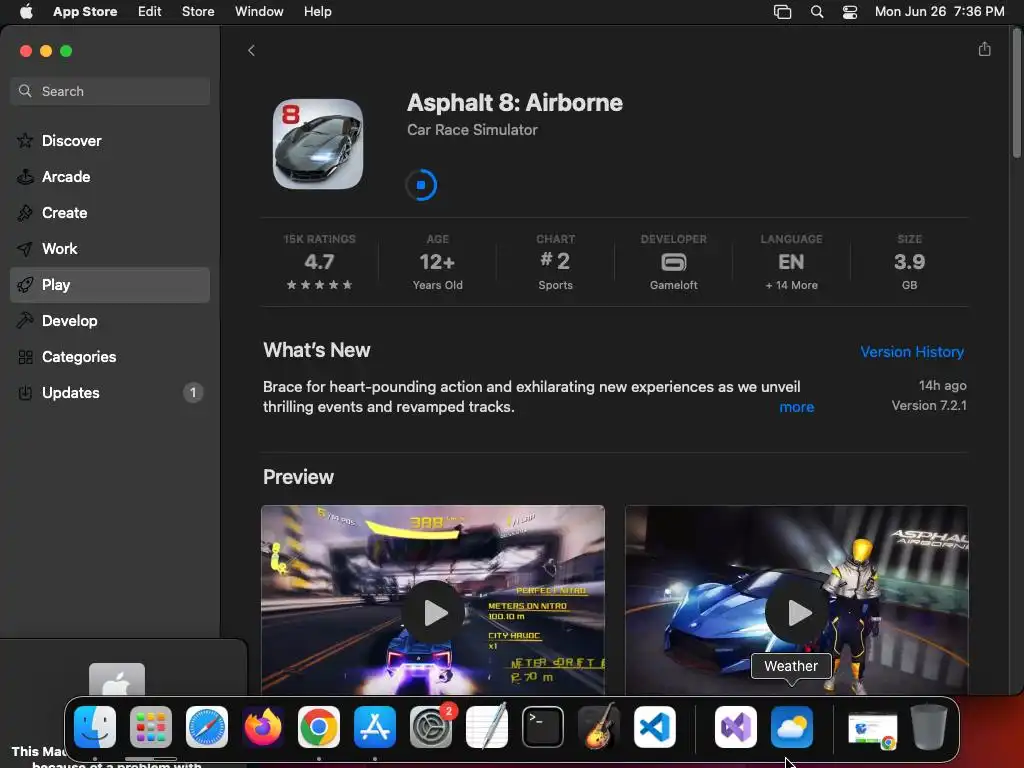Open the Arcade section
The width and height of the screenshot is (1024, 768).
click(x=110, y=176)
